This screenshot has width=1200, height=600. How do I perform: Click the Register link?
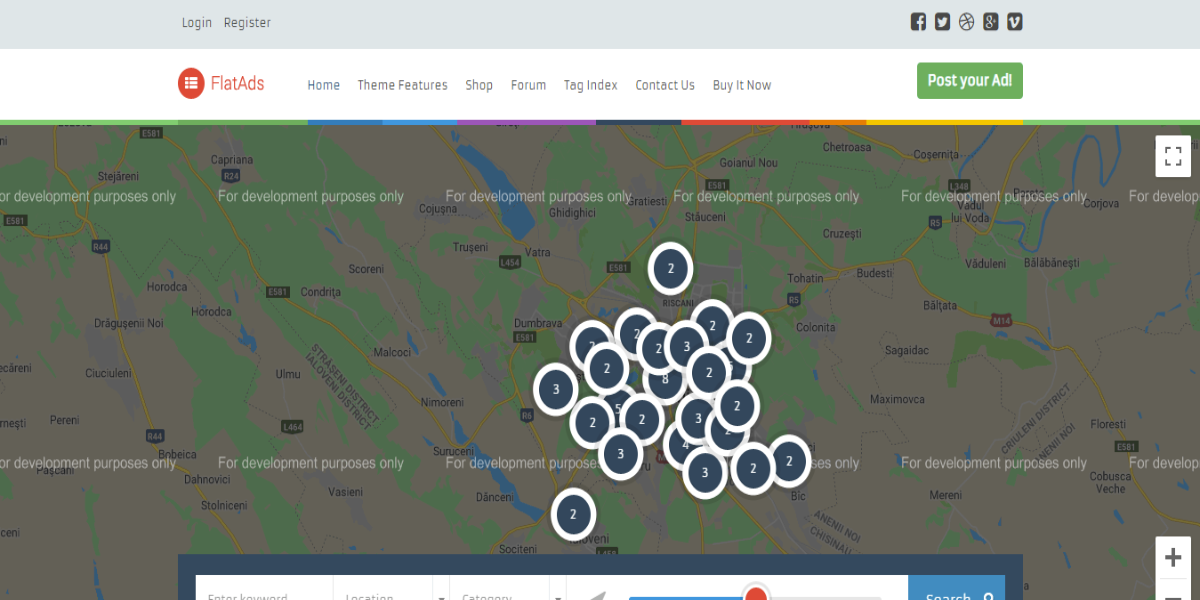coord(247,23)
